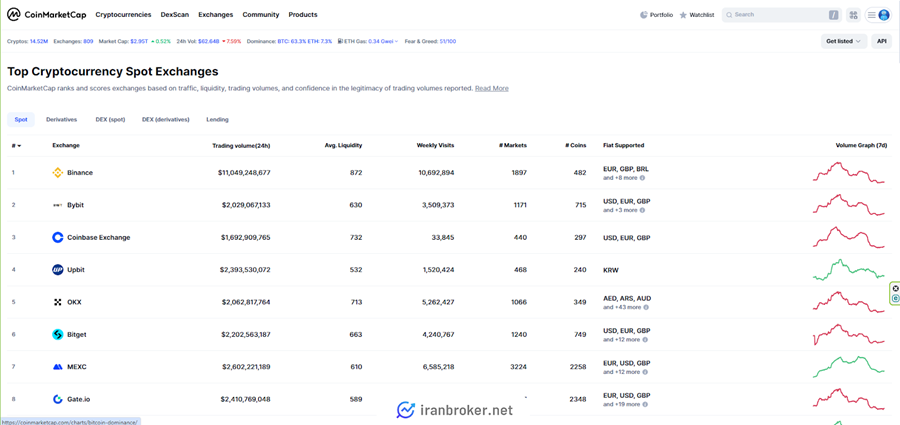Sort by Weekly Visits column header
900x425 pixels.
point(435,146)
